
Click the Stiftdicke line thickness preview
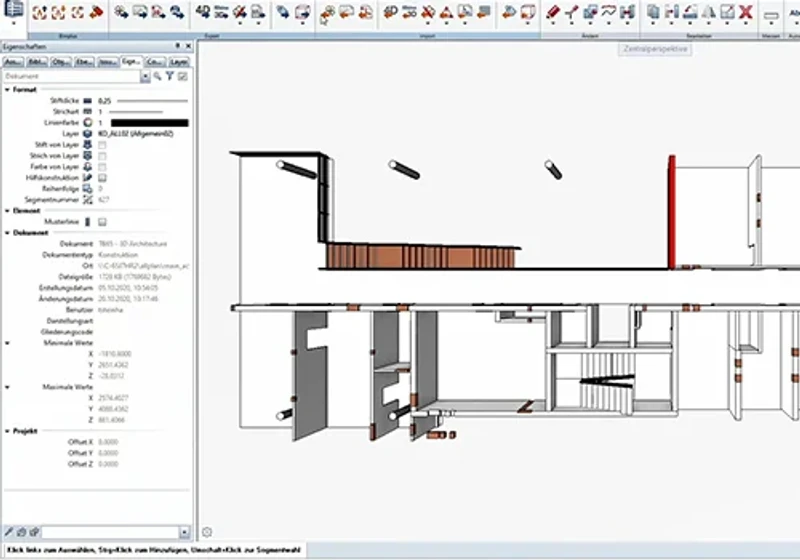click(153, 101)
